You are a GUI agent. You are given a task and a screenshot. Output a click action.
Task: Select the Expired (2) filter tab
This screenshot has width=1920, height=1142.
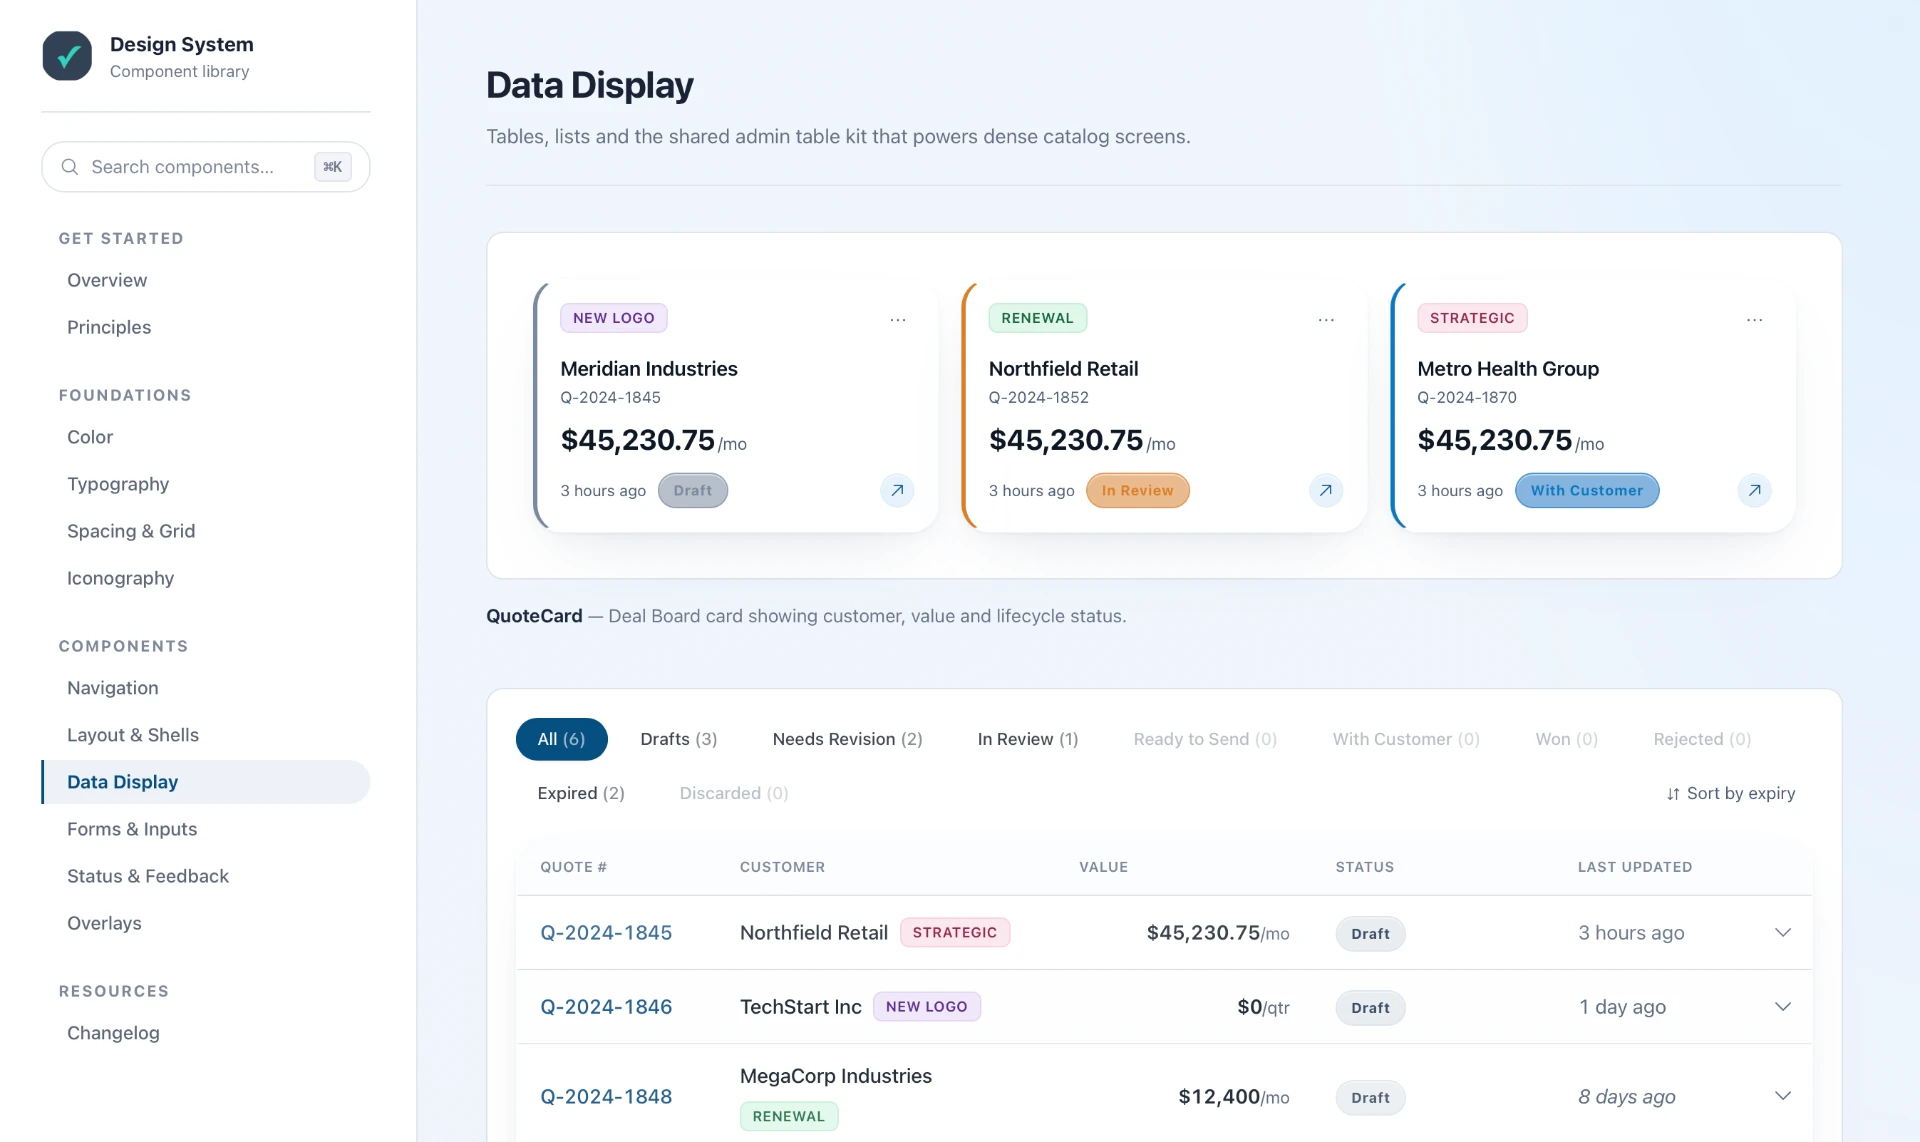coord(581,793)
